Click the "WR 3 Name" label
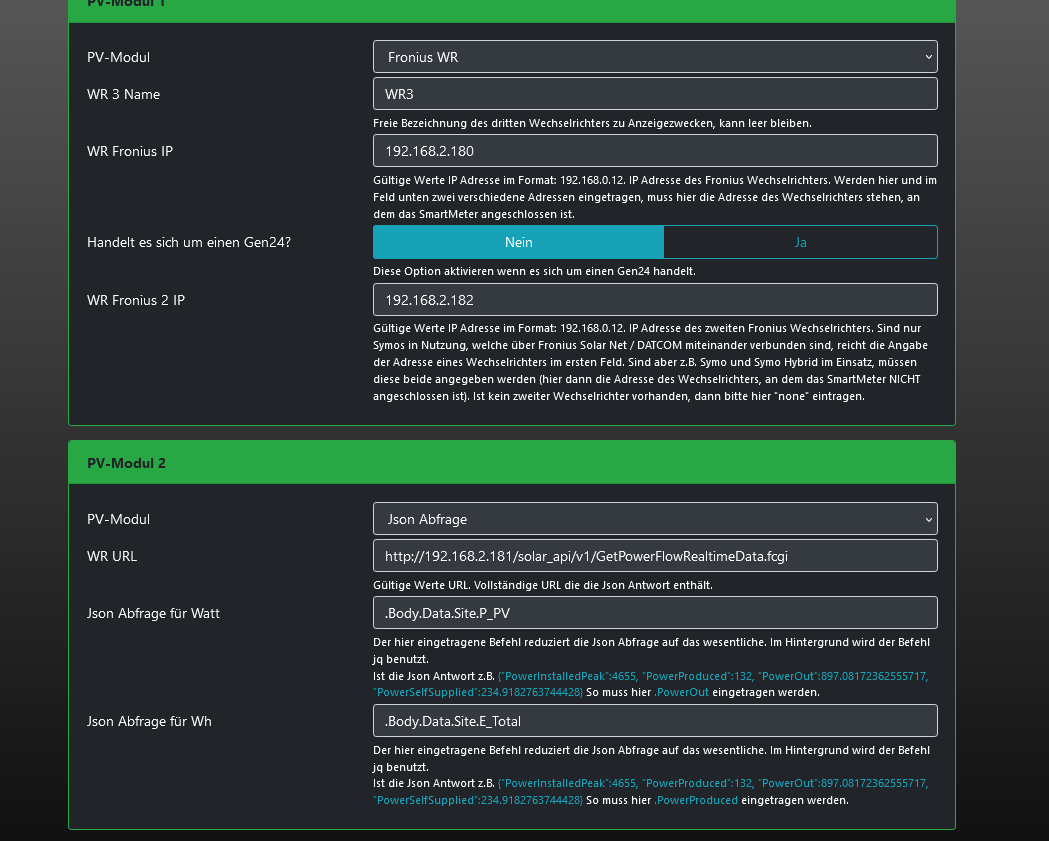Viewport: 1049px width, 841px height. (123, 94)
